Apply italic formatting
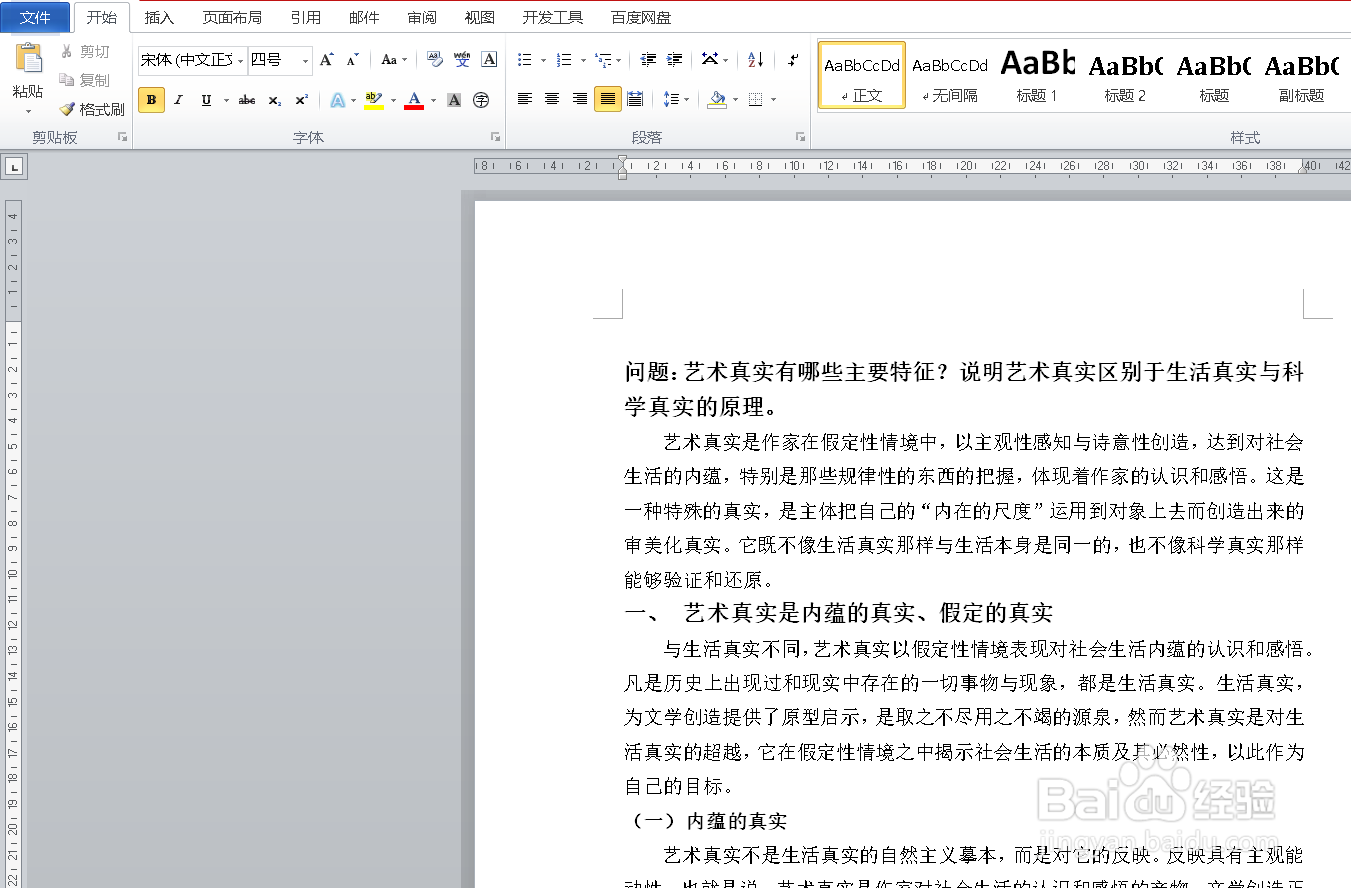 [x=178, y=100]
